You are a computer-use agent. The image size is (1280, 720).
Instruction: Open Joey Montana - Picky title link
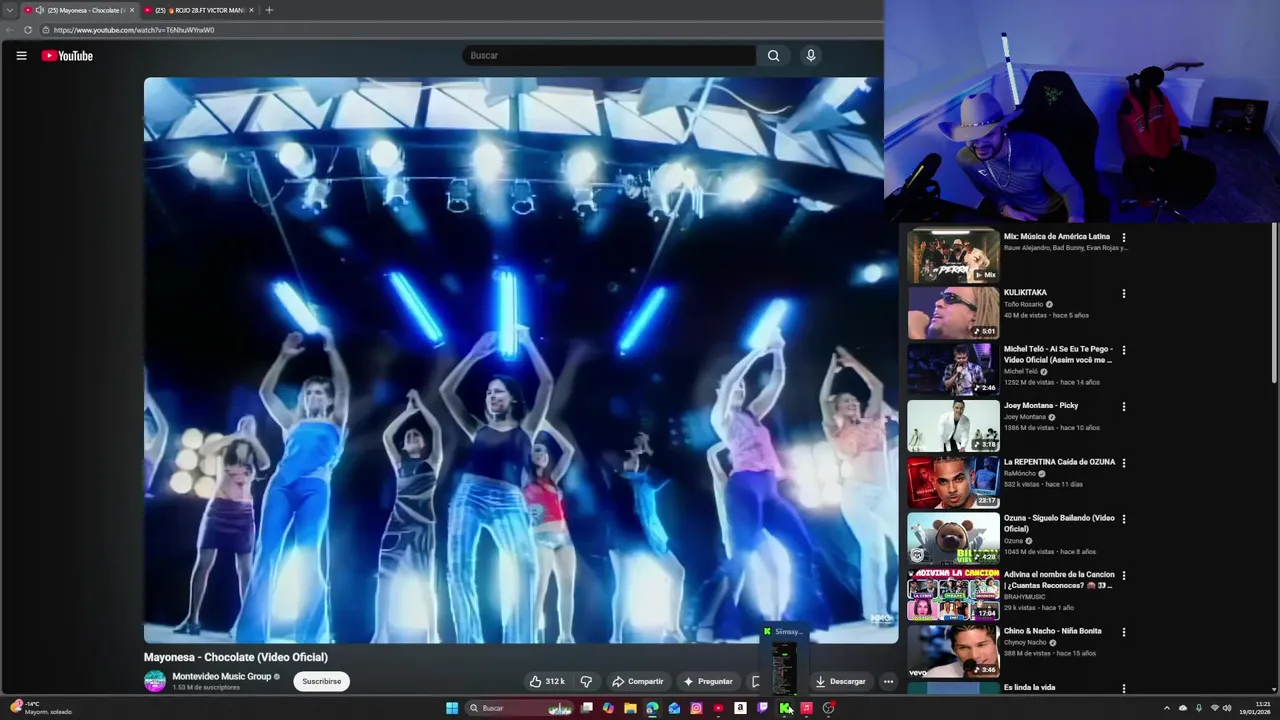coord(1041,406)
